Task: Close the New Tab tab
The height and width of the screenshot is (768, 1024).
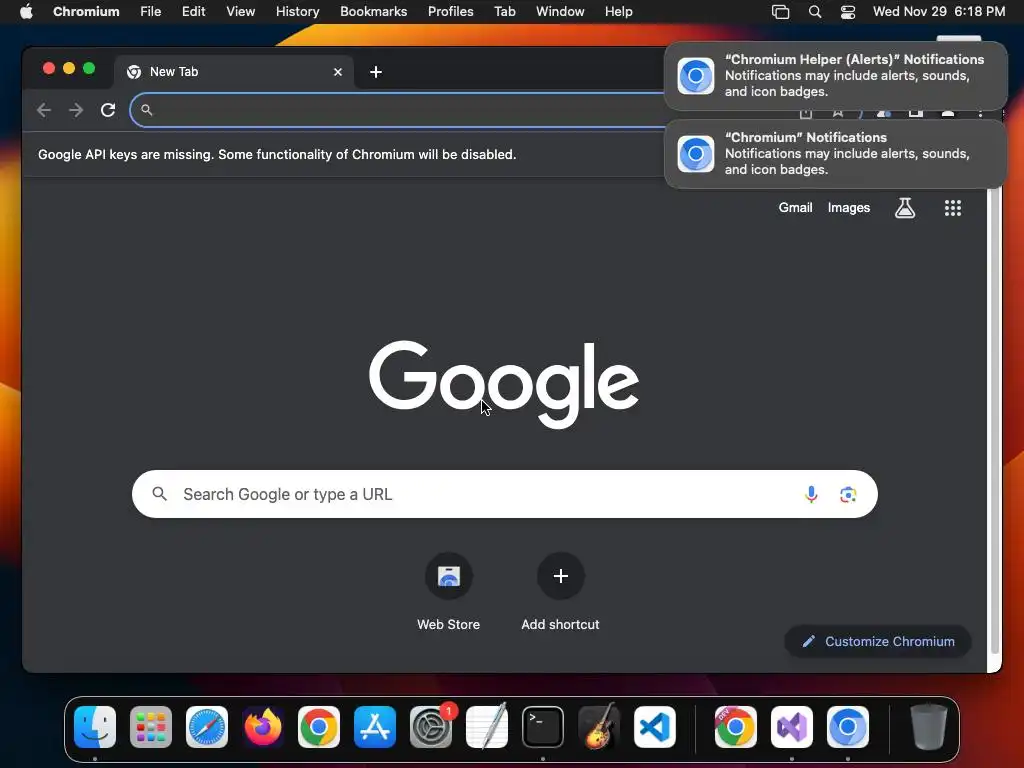Action: (x=338, y=72)
